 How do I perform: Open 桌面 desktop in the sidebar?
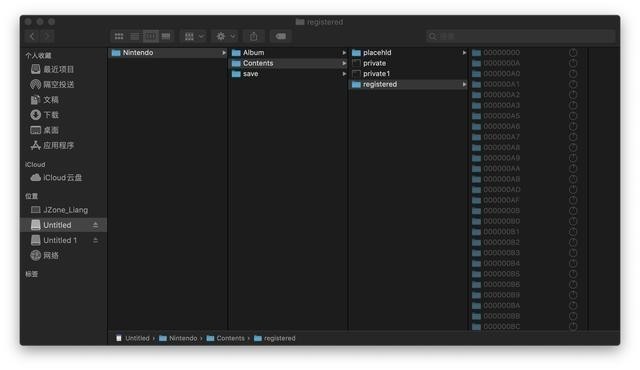[45, 130]
